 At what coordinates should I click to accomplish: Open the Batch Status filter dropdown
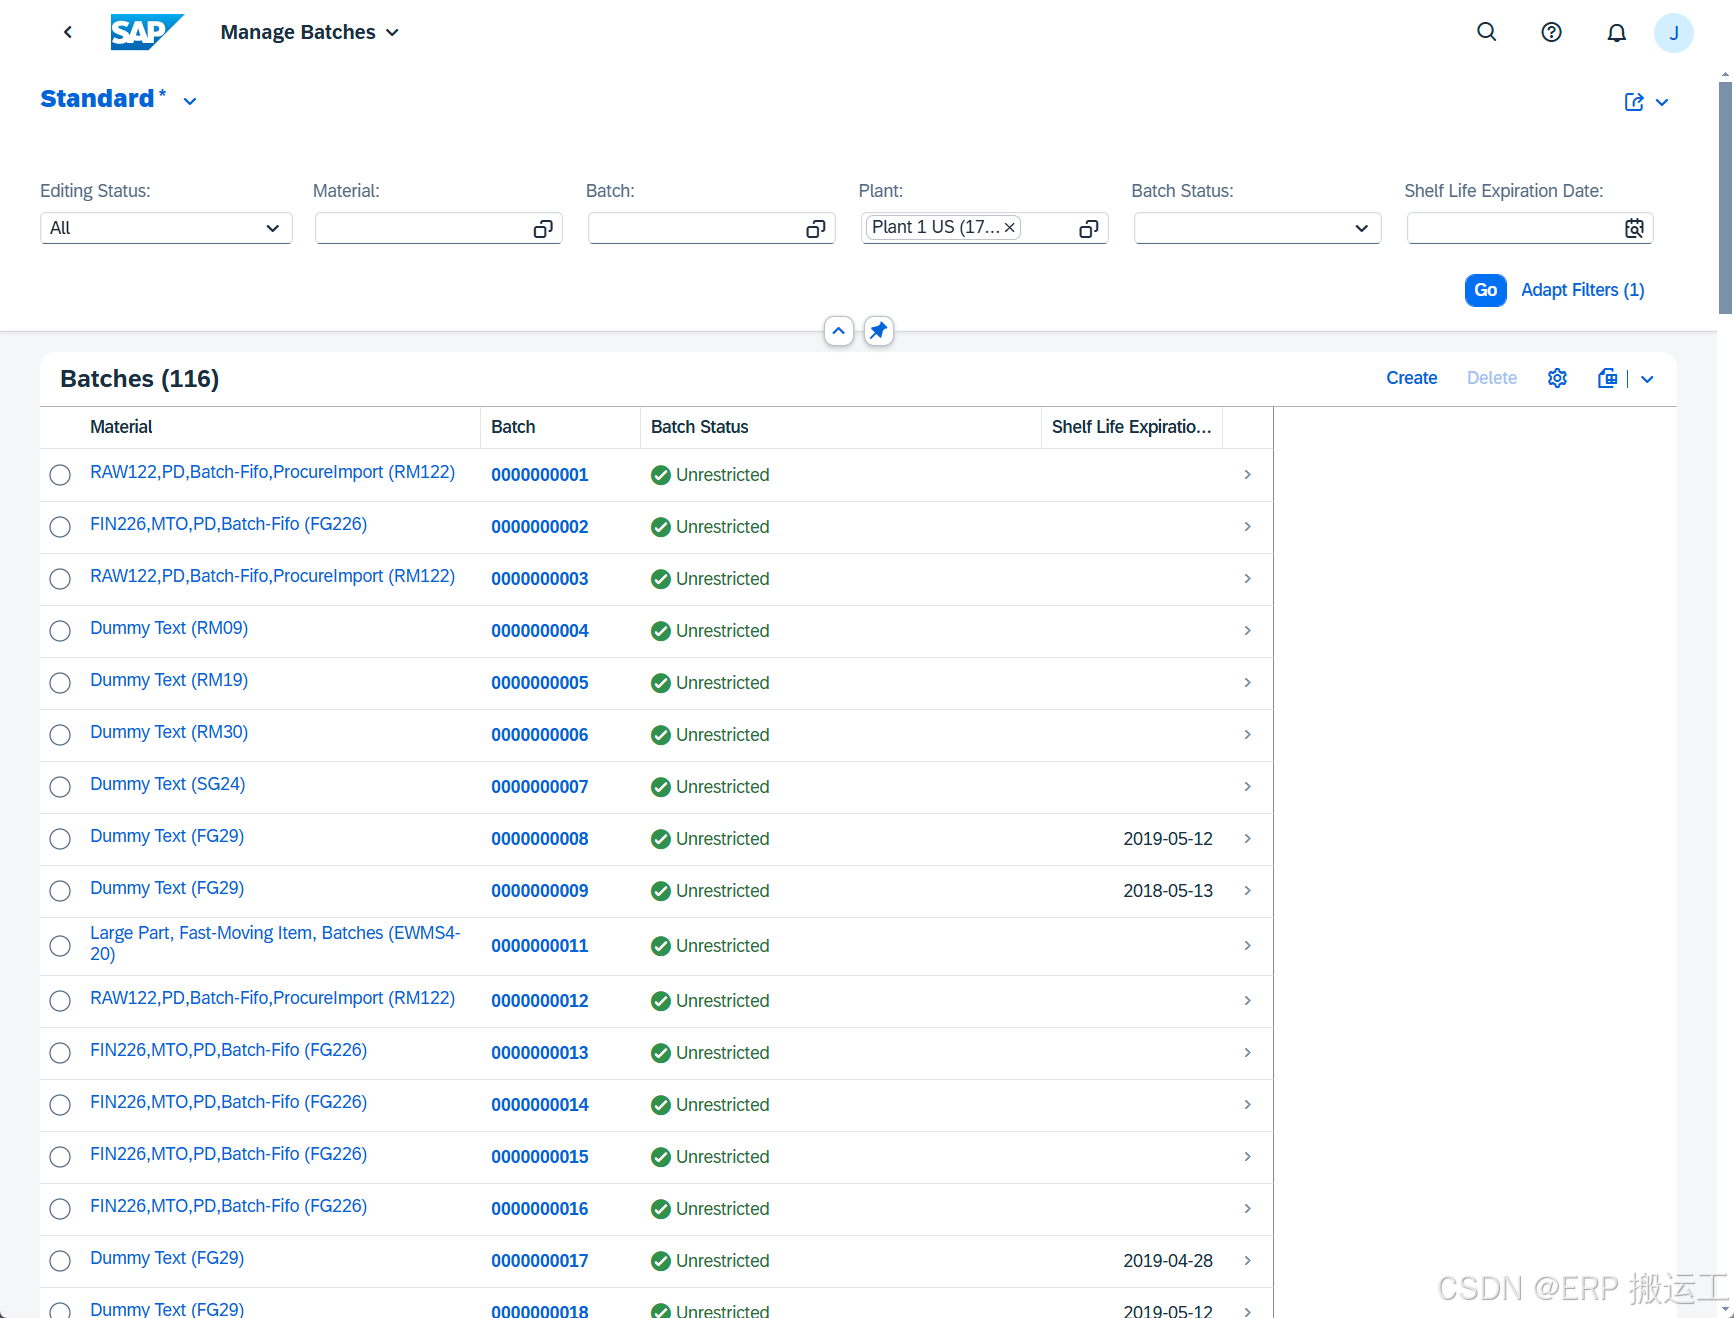tap(1361, 229)
